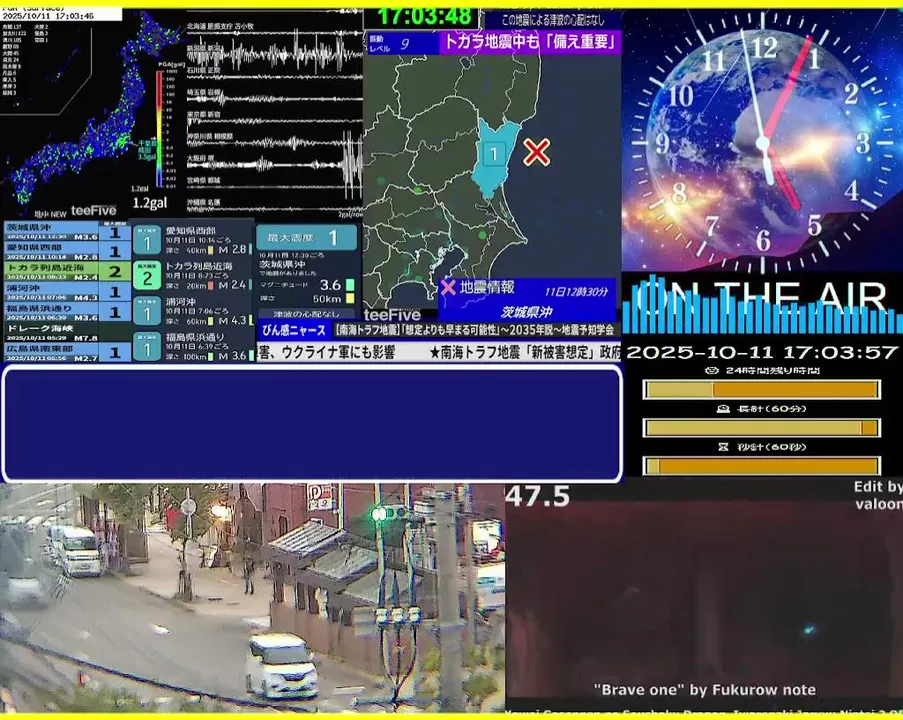903x720 pixels.
Task: Click the yellow square beside depth 50km
Action: 350,298
